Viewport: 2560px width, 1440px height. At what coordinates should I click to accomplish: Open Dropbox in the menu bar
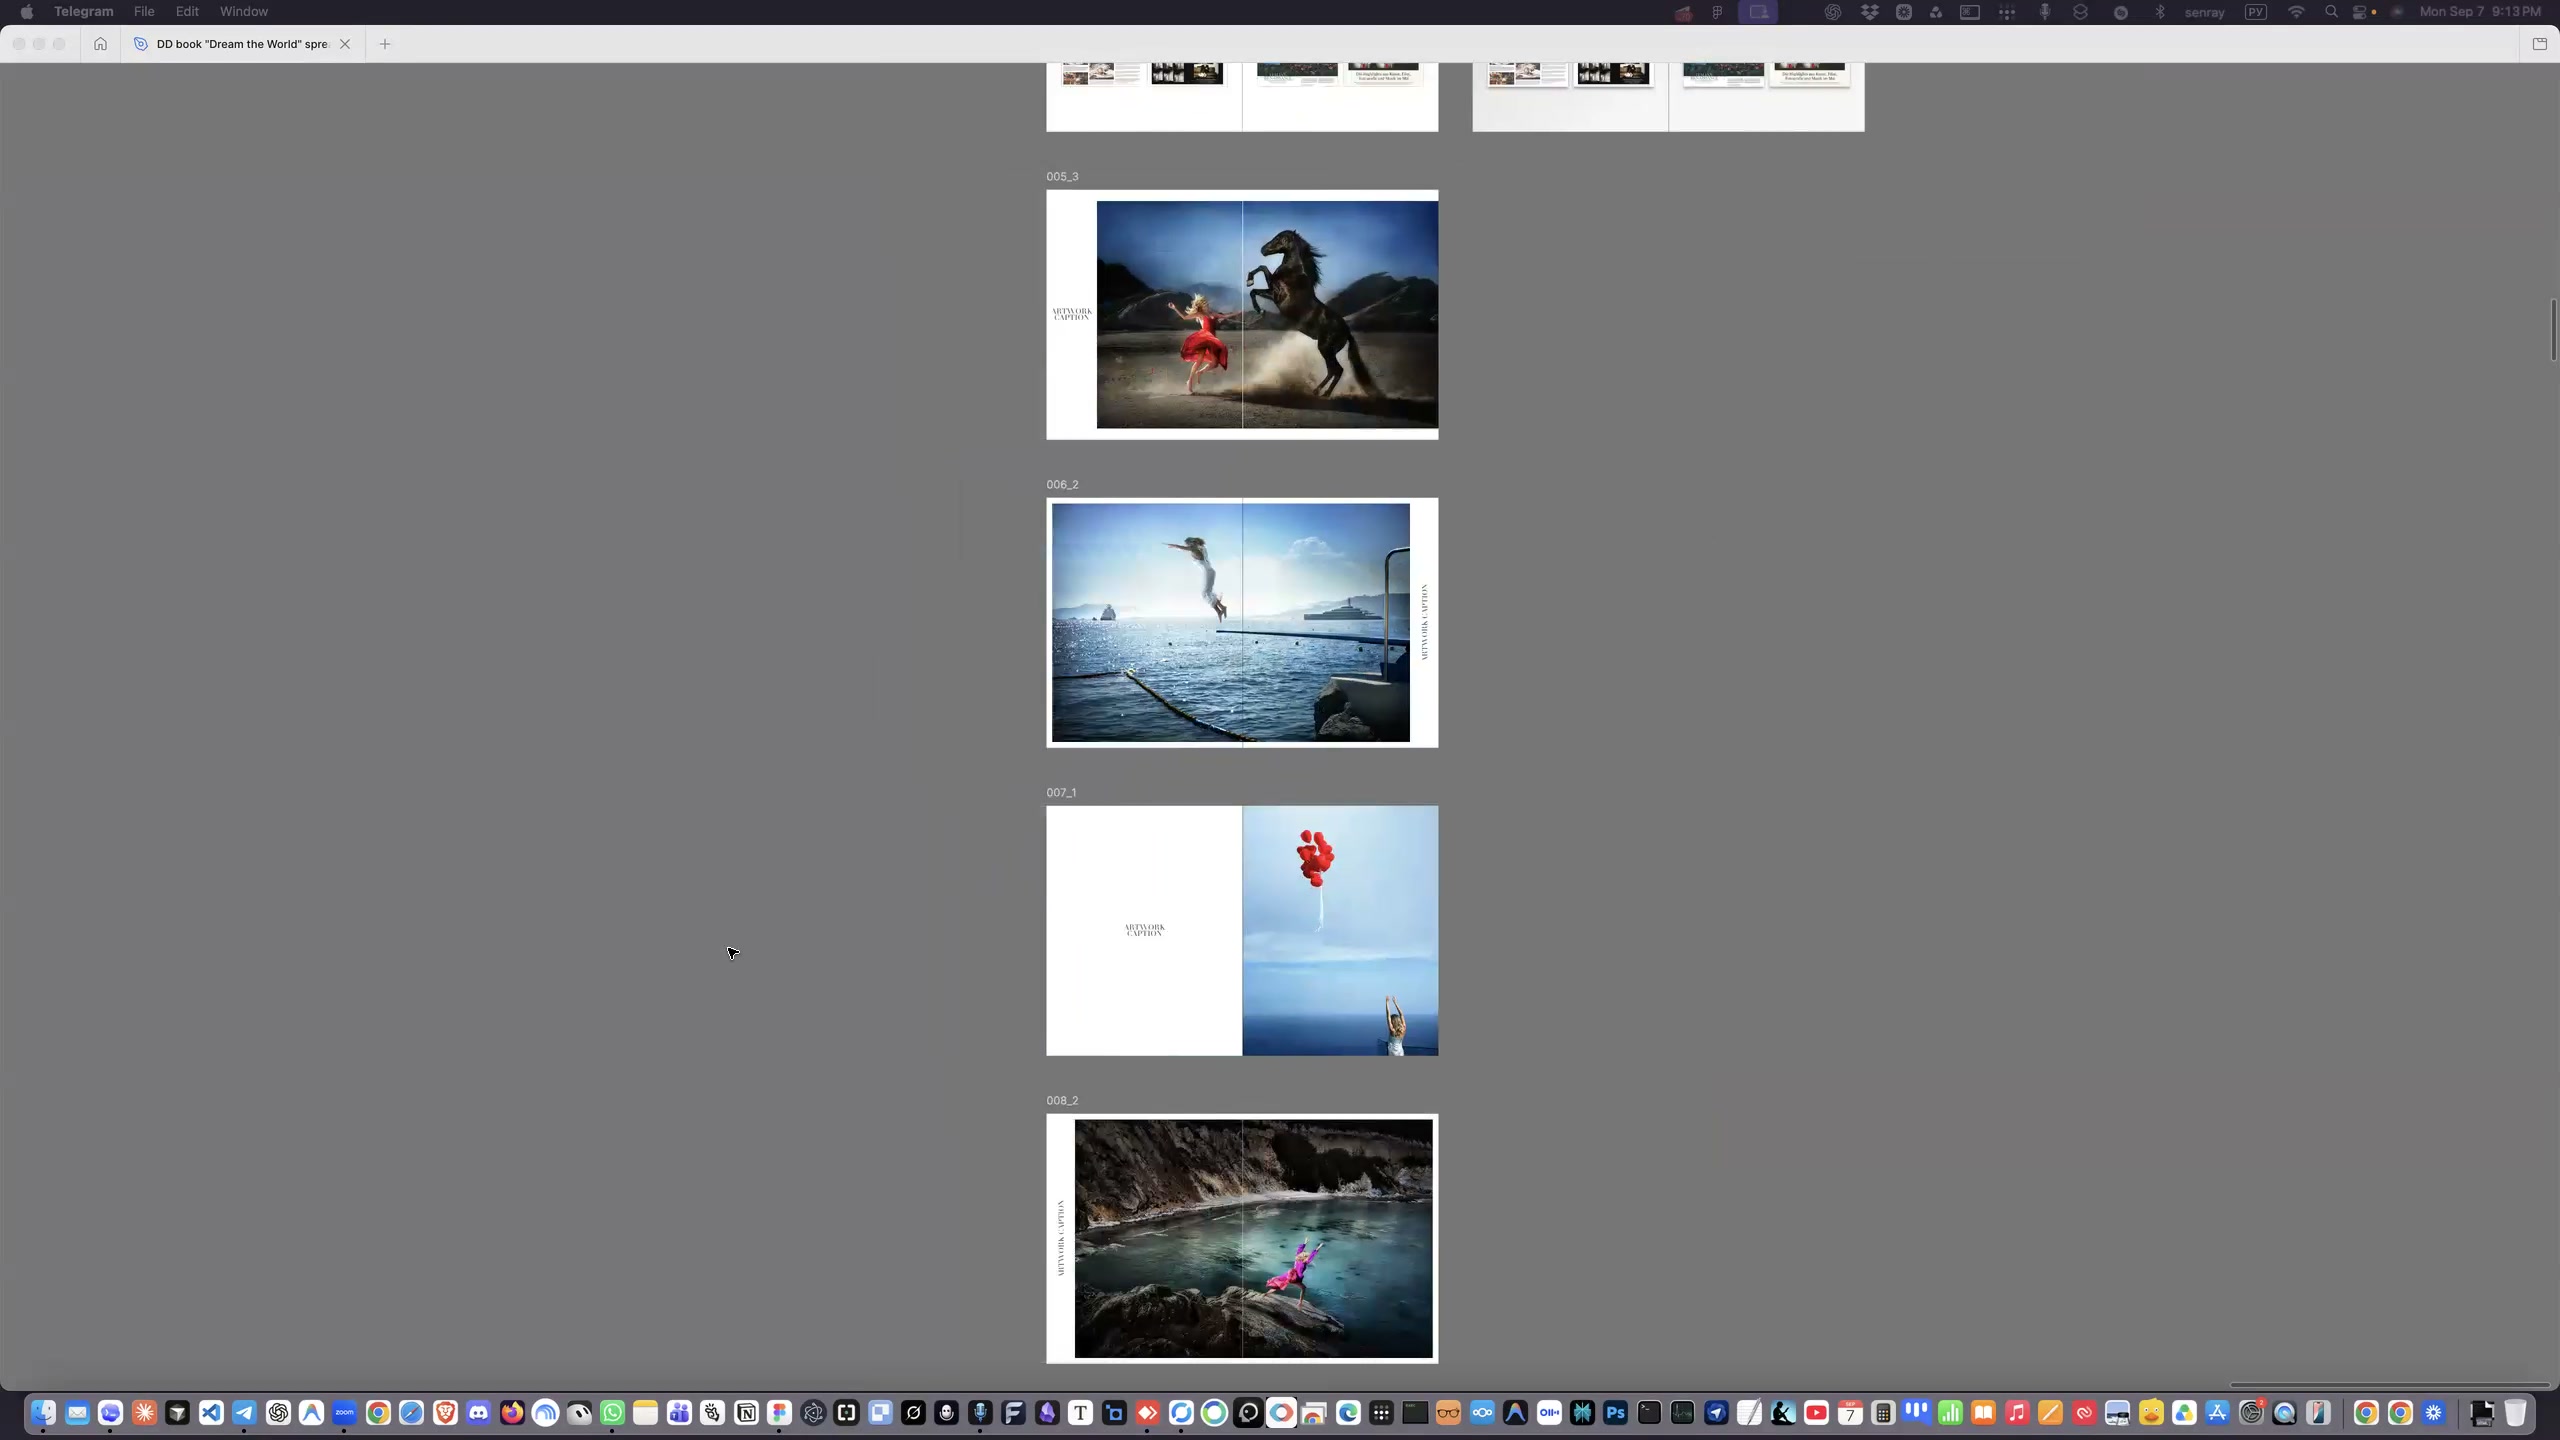tap(1869, 12)
